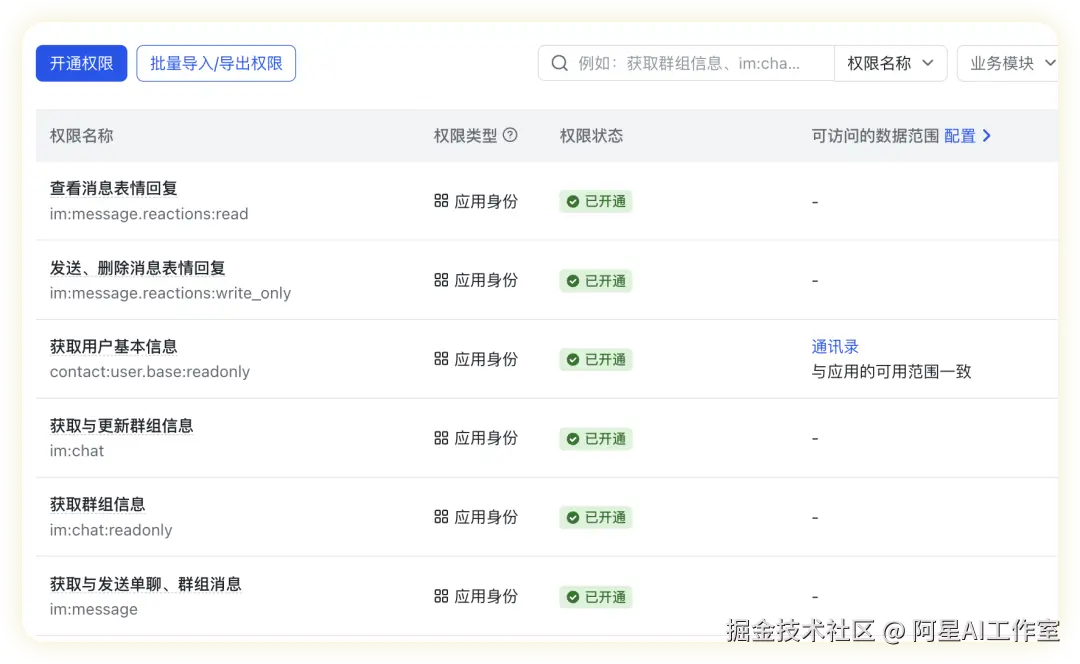Click the green check icon on 获取用户基本信息 status badge

pos(573,359)
